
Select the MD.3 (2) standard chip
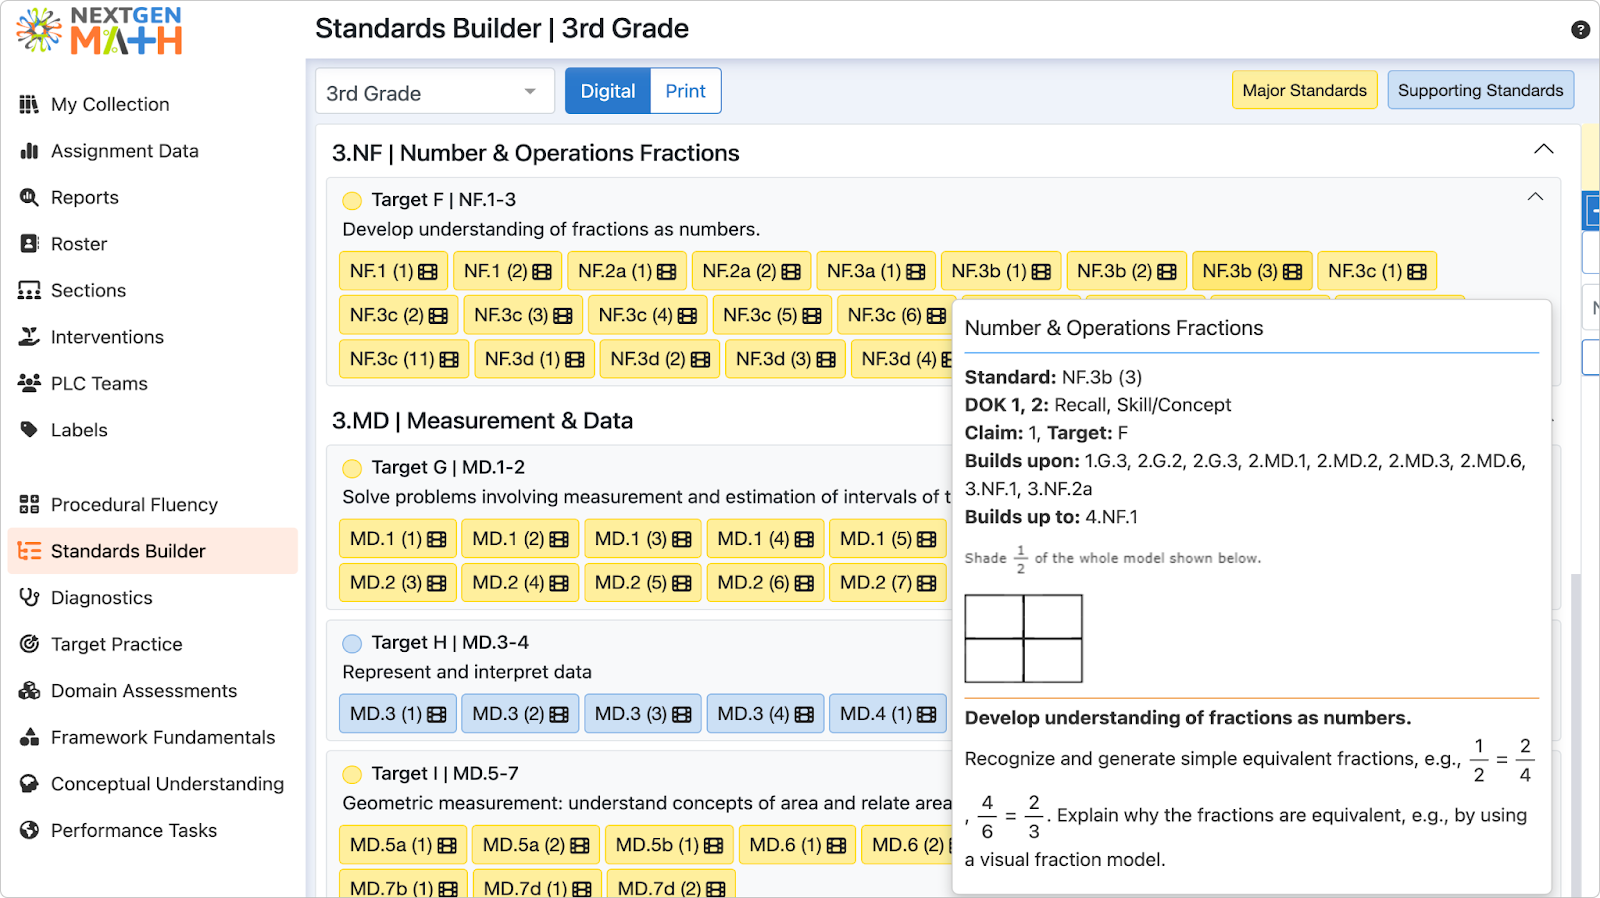pyautogui.click(x=520, y=714)
